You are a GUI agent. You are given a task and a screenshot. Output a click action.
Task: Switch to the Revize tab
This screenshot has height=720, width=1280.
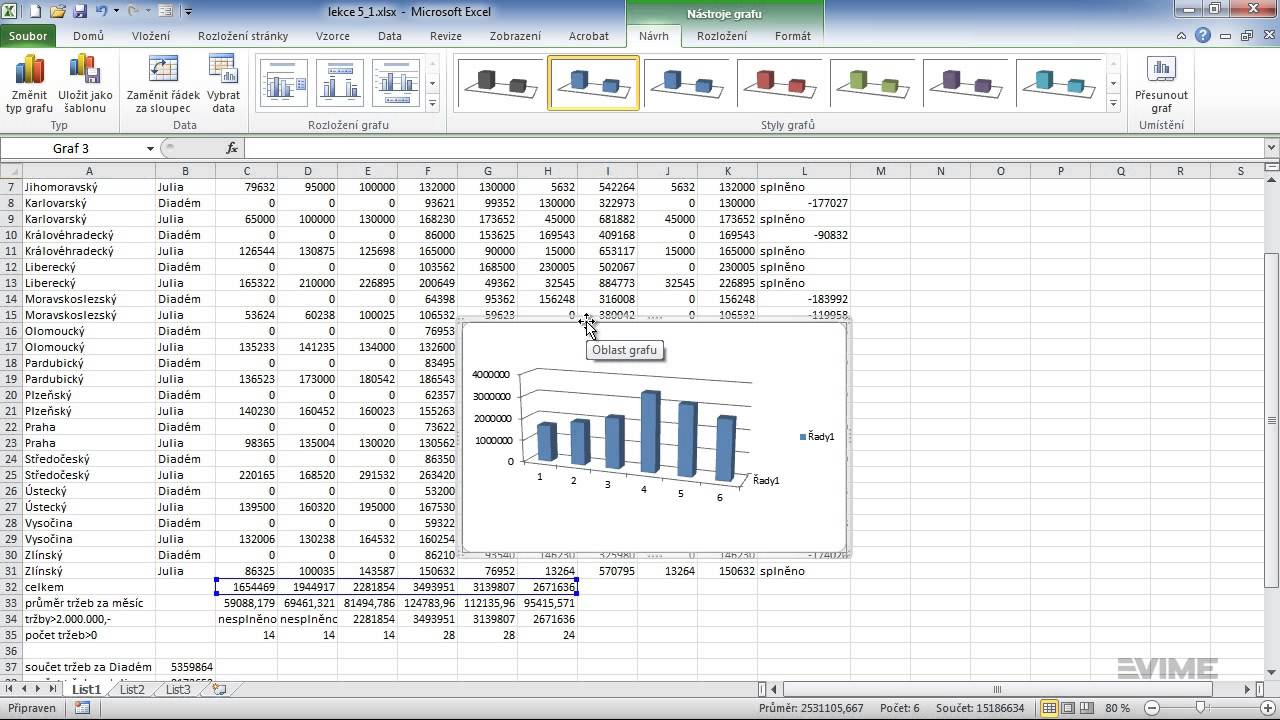(x=446, y=36)
